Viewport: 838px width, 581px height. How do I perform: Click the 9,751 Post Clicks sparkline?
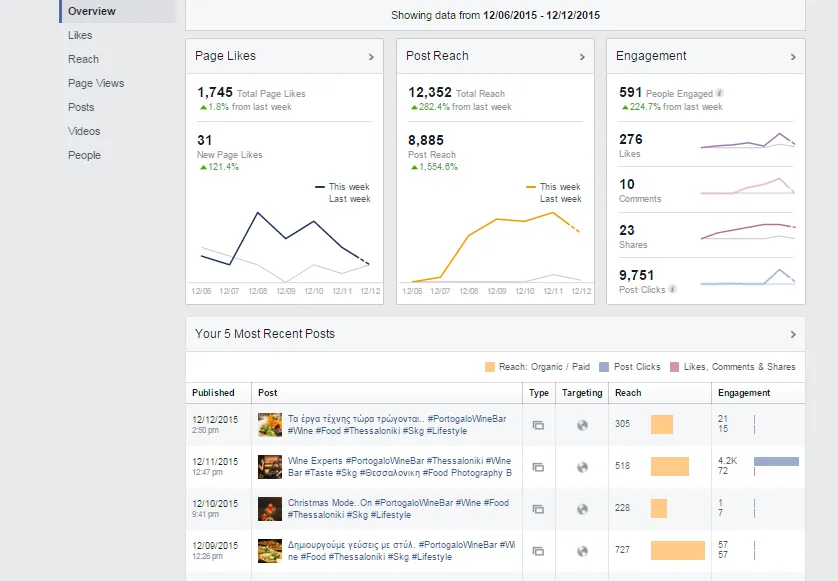[748, 277]
